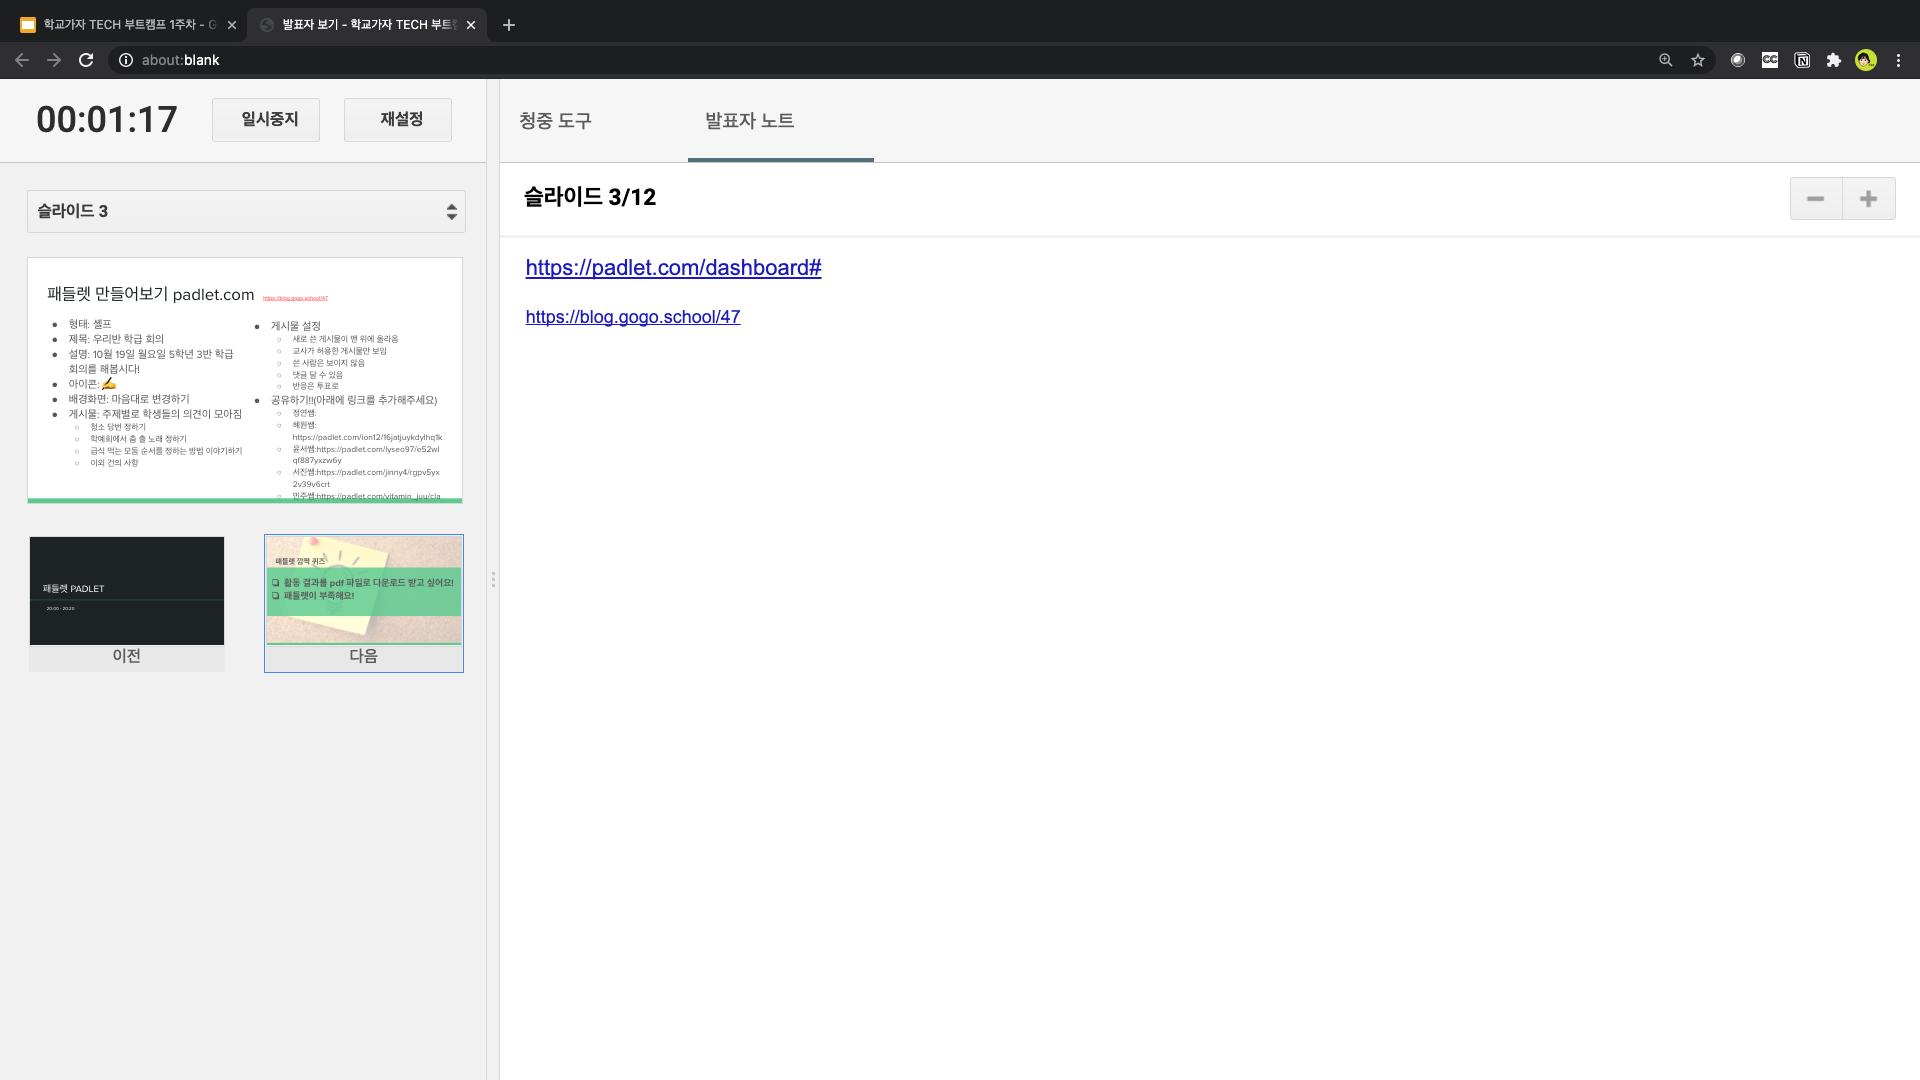Open the padlet.com/dashboard link
The height and width of the screenshot is (1080, 1920).
673,268
